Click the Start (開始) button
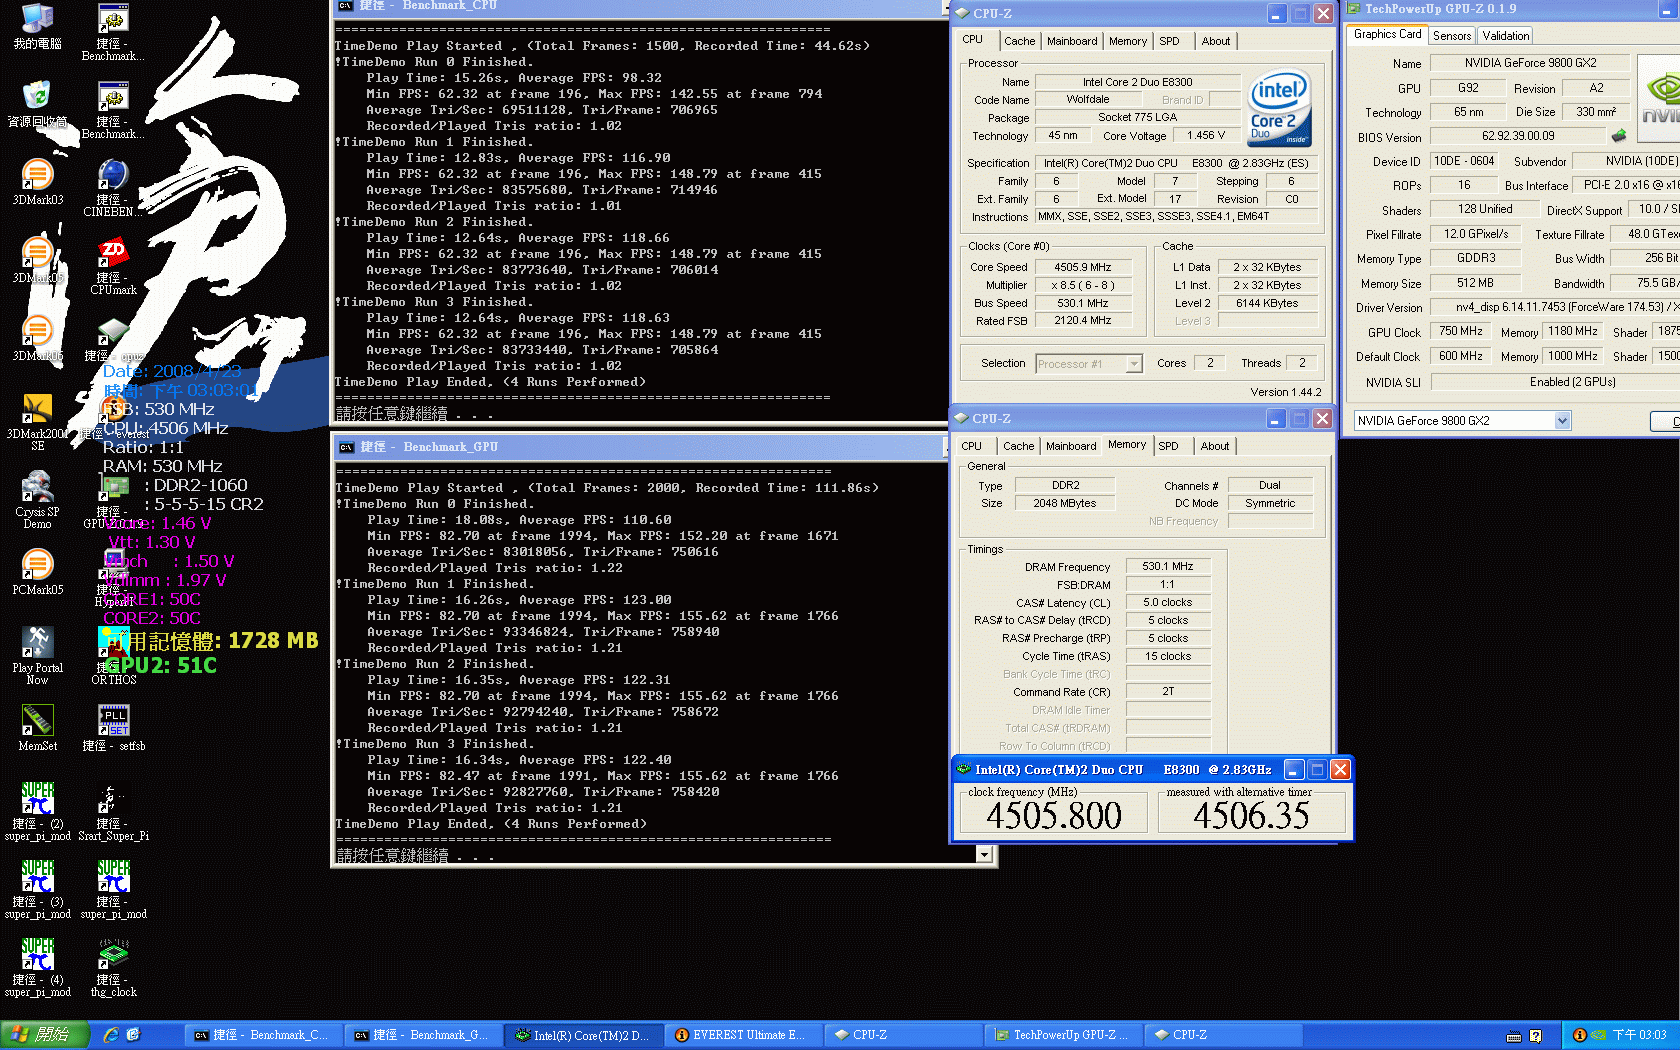This screenshot has width=1680, height=1050. (45, 1035)
